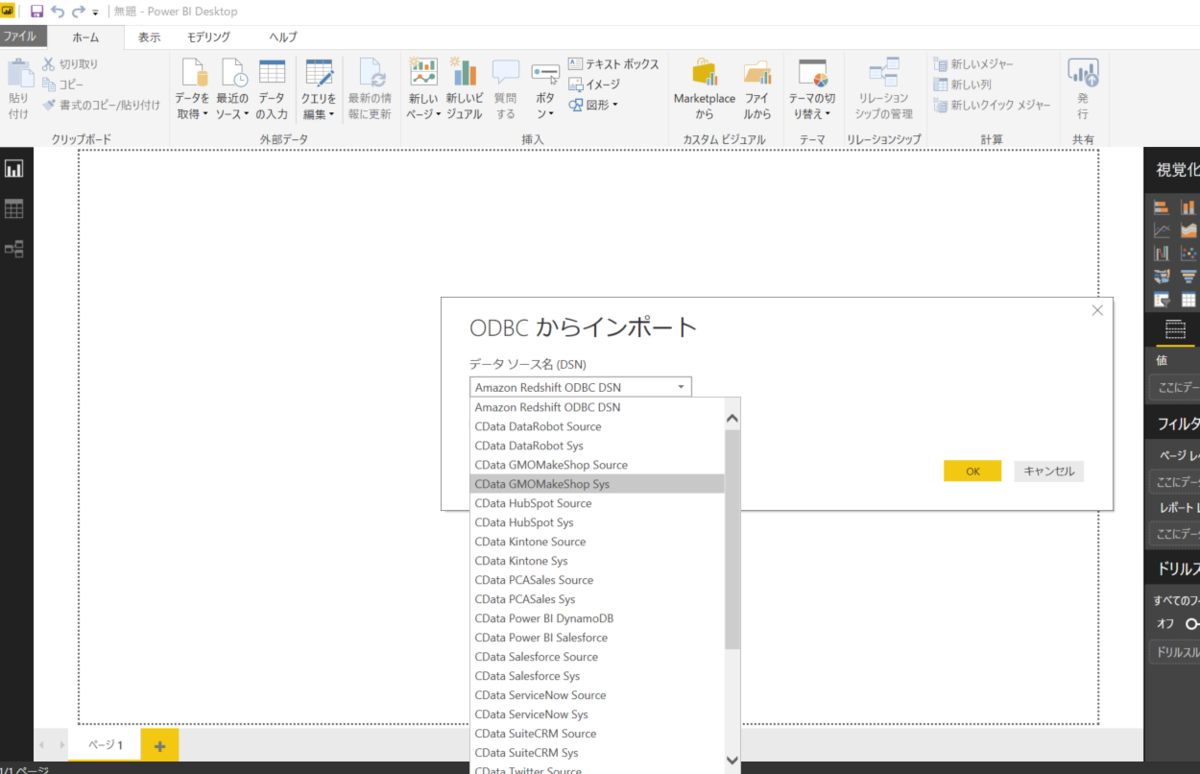
Task: Open 質問する to ask a question
Action: 505,85
